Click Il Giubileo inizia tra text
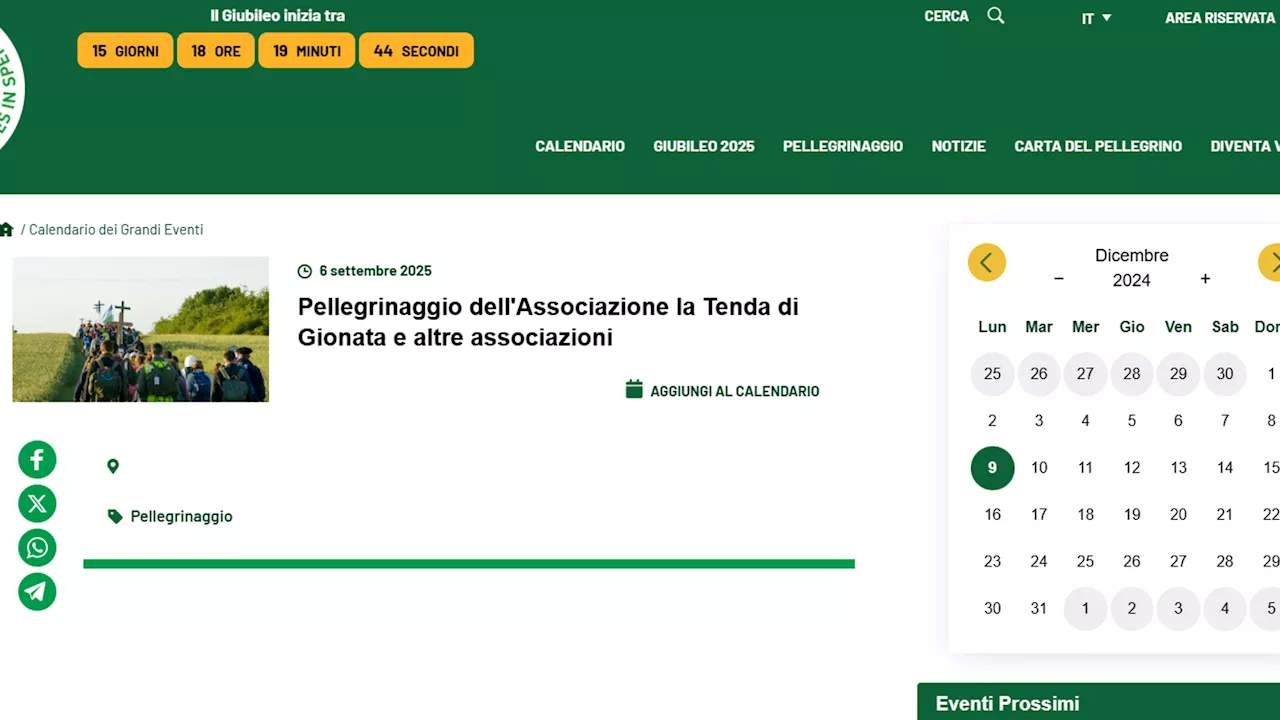 tap(277, 16)
